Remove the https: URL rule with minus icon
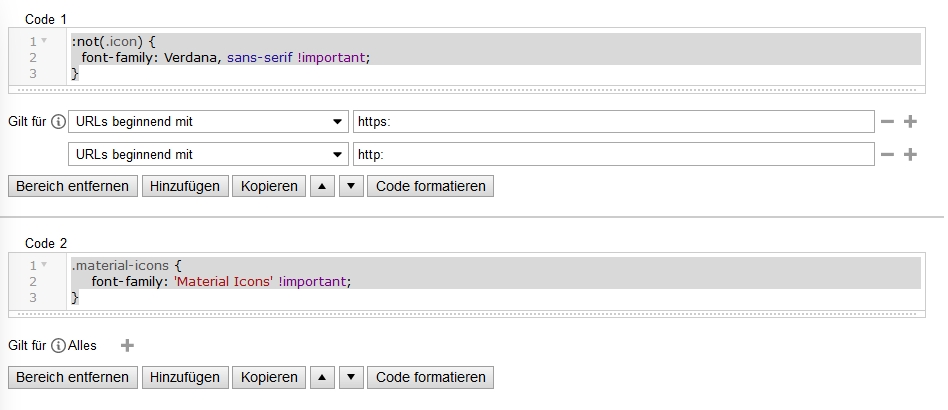 [887, 122]
